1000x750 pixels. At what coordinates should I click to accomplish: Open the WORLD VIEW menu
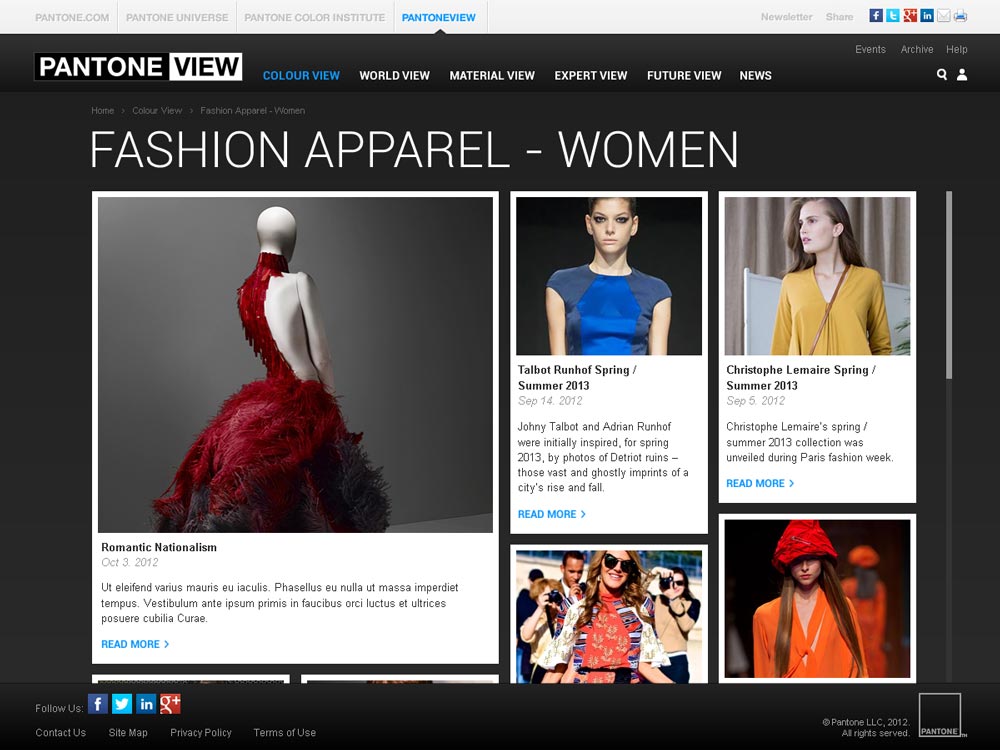(x=395, y=75)
